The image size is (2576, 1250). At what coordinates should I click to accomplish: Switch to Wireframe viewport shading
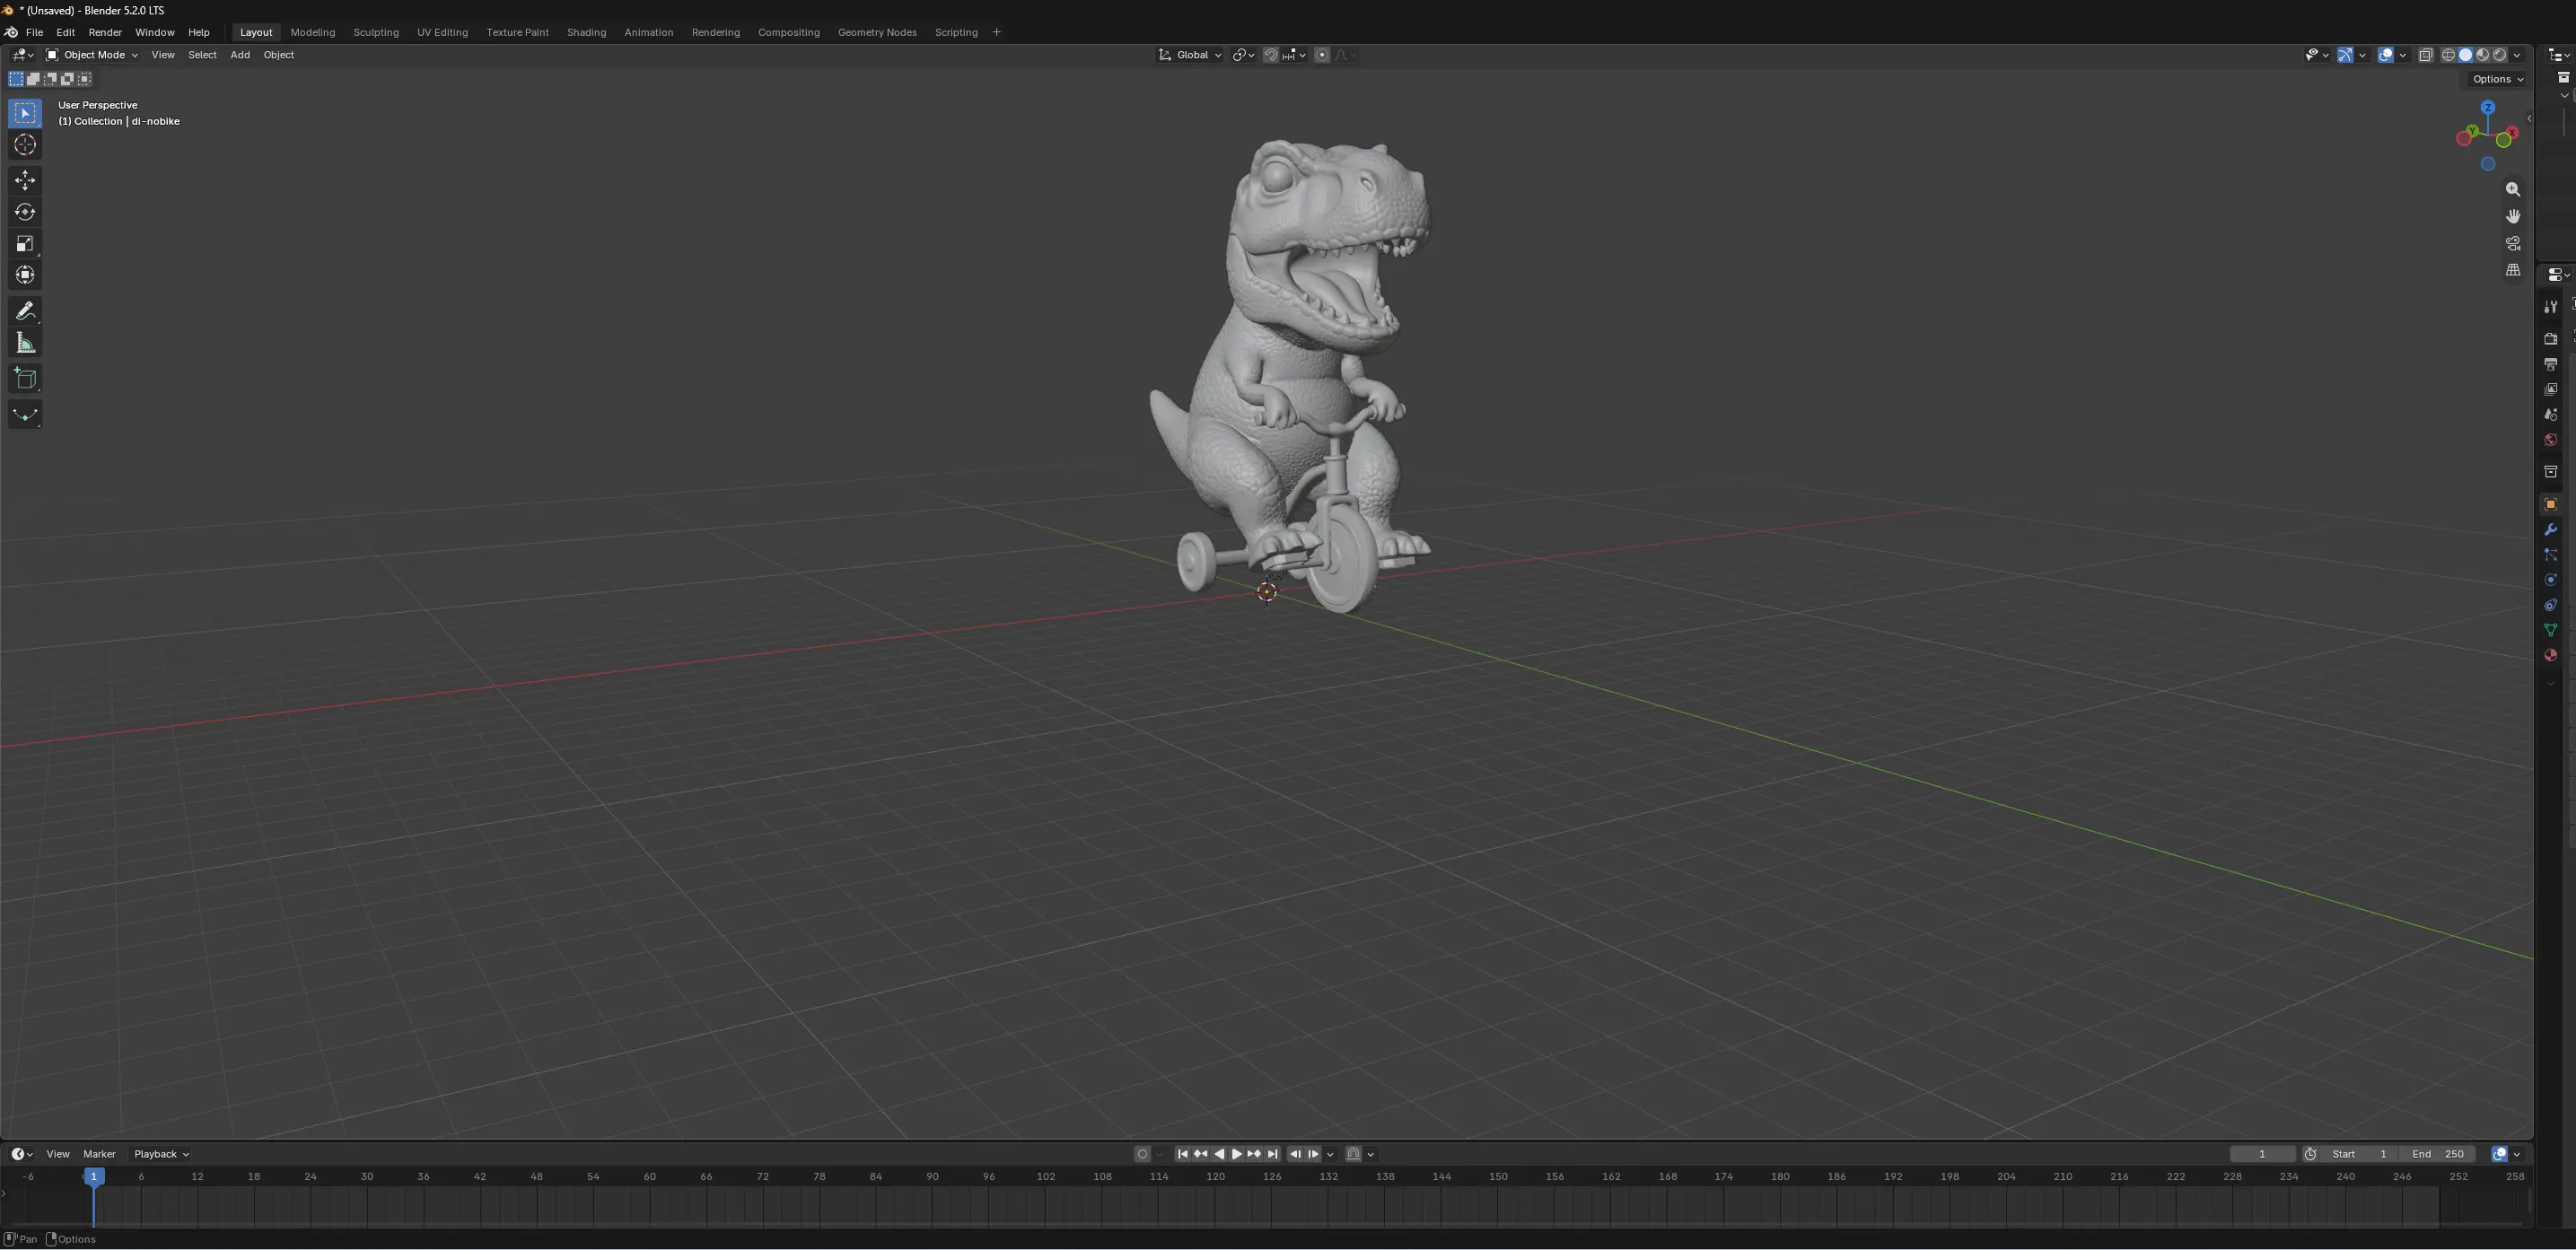pos(2448,55)
